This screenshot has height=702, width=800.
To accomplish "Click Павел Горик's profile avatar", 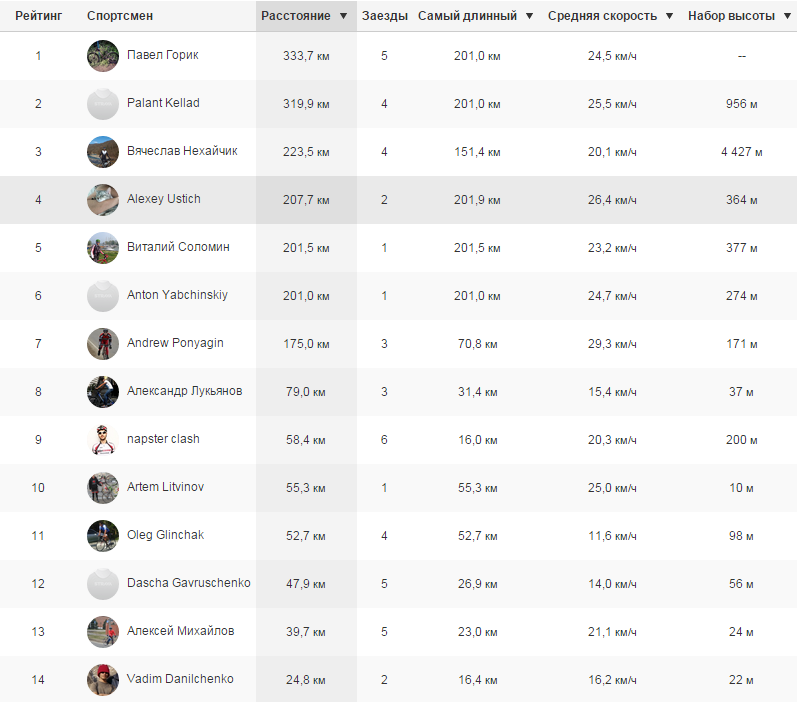I will (x=103, y=56).
